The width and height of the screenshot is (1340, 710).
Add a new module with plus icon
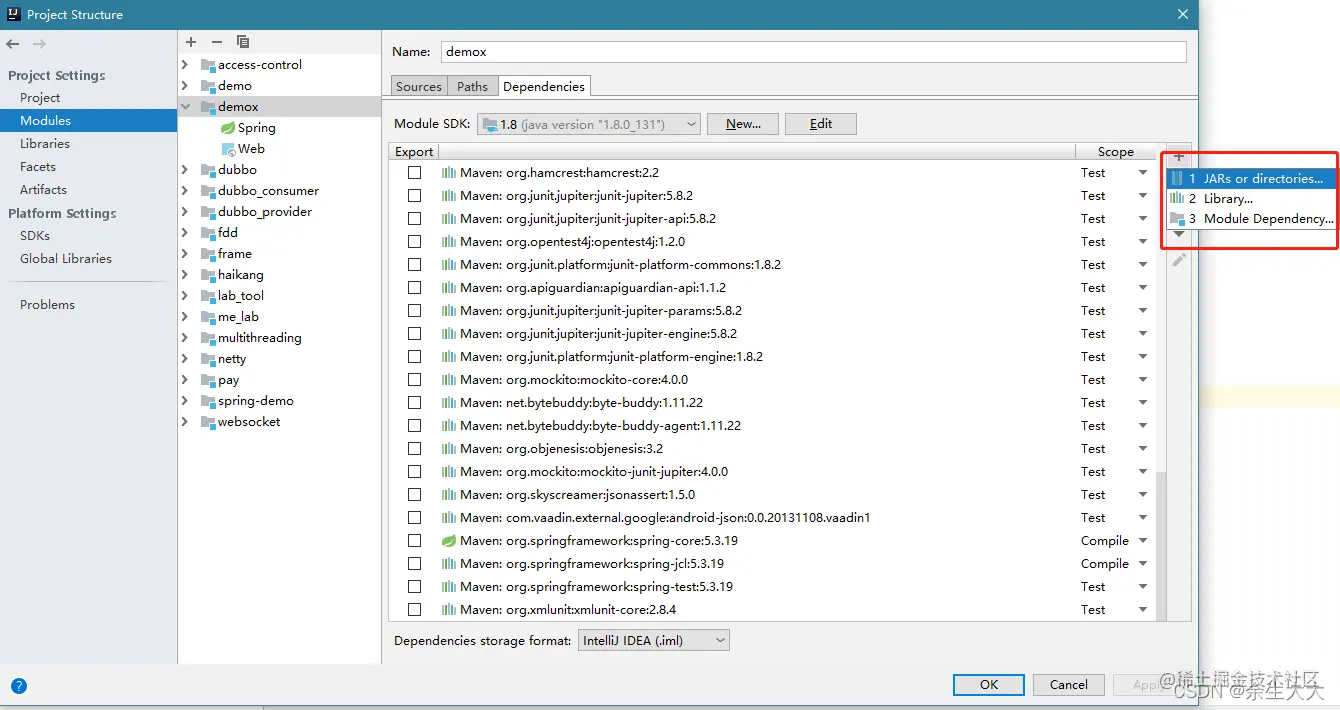[191, 42]
